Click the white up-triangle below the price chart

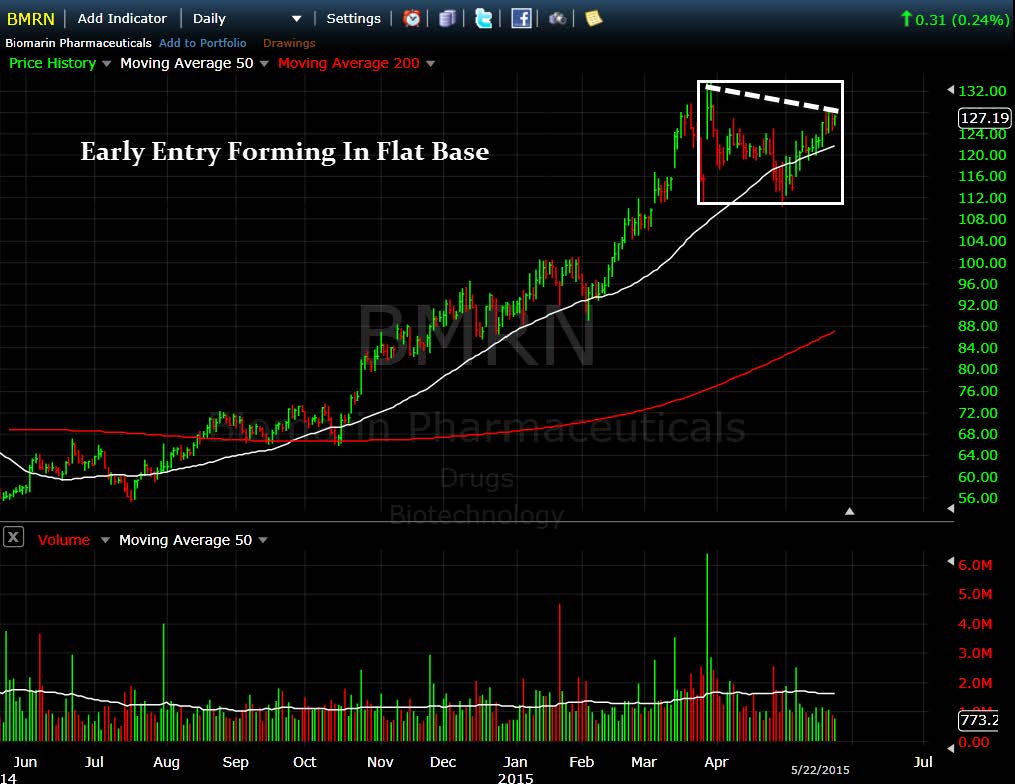[849, 511]
